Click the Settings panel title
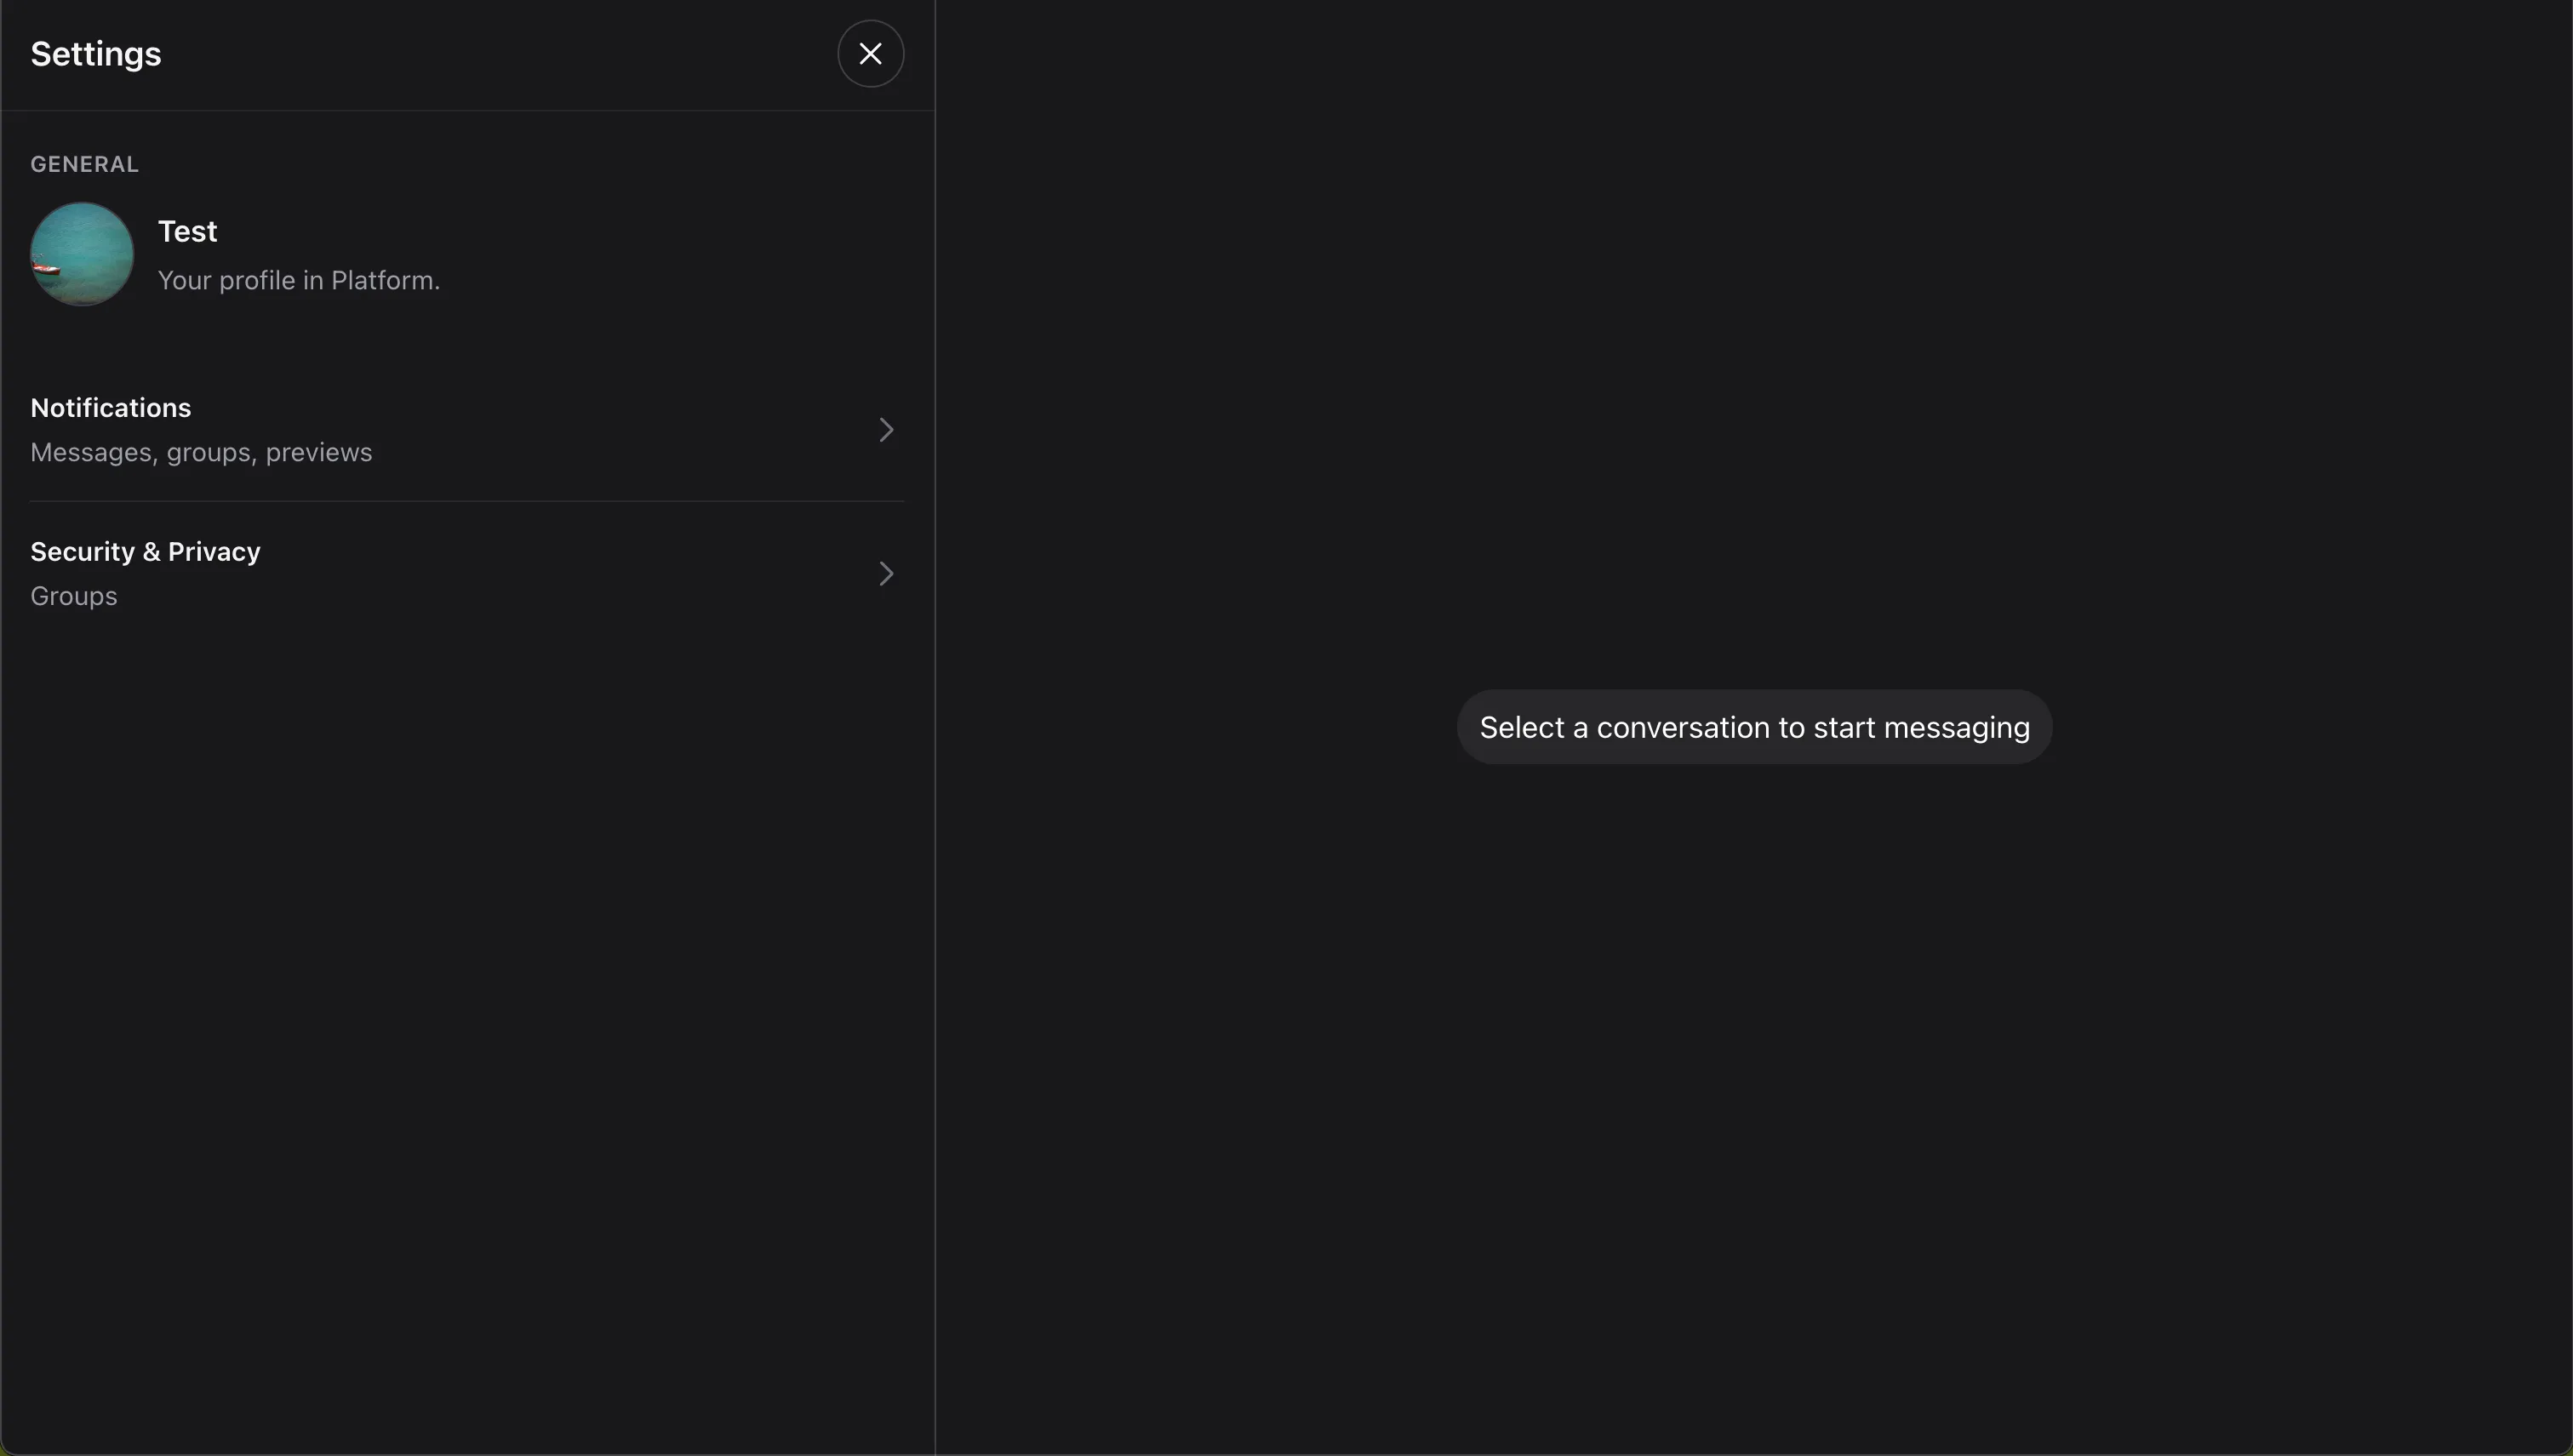 (96, 54)
